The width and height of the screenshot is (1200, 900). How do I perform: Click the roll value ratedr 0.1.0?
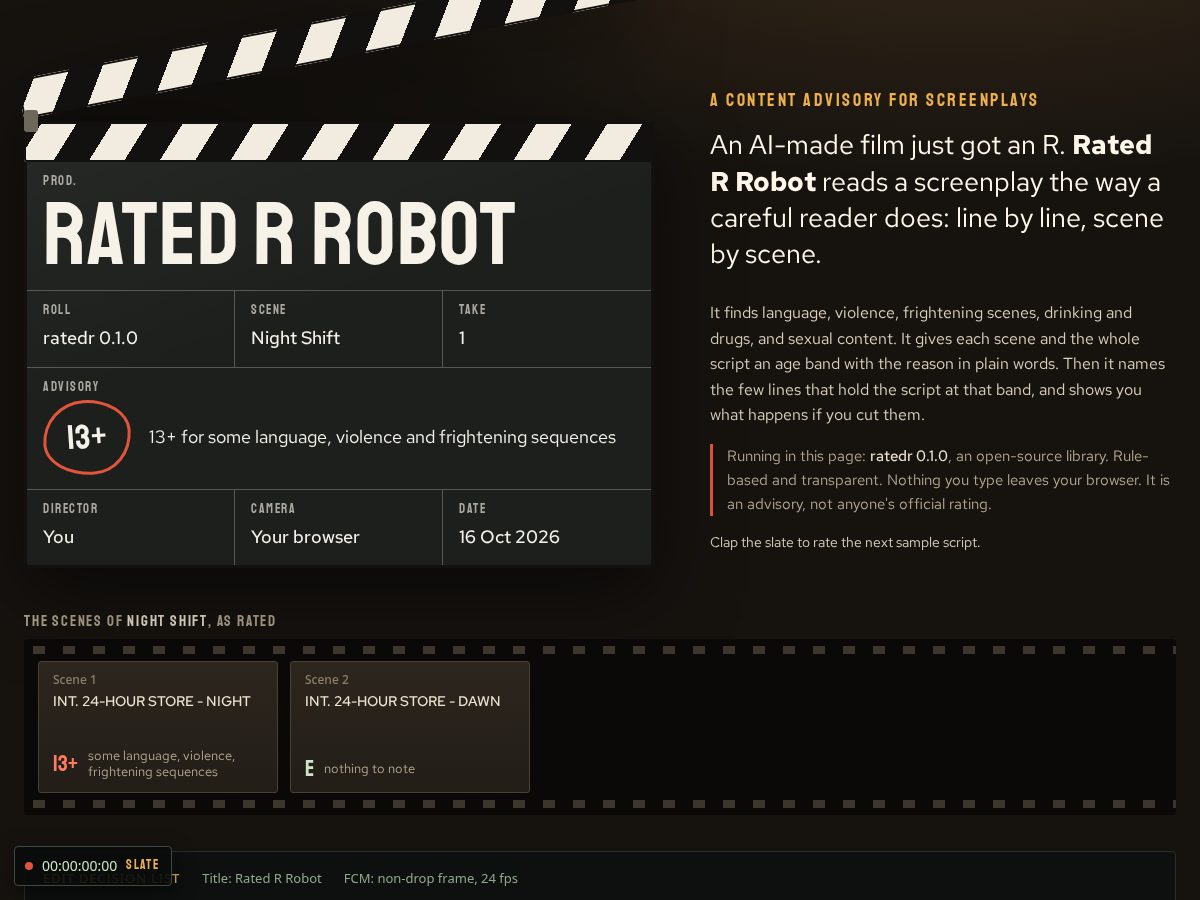90,338
